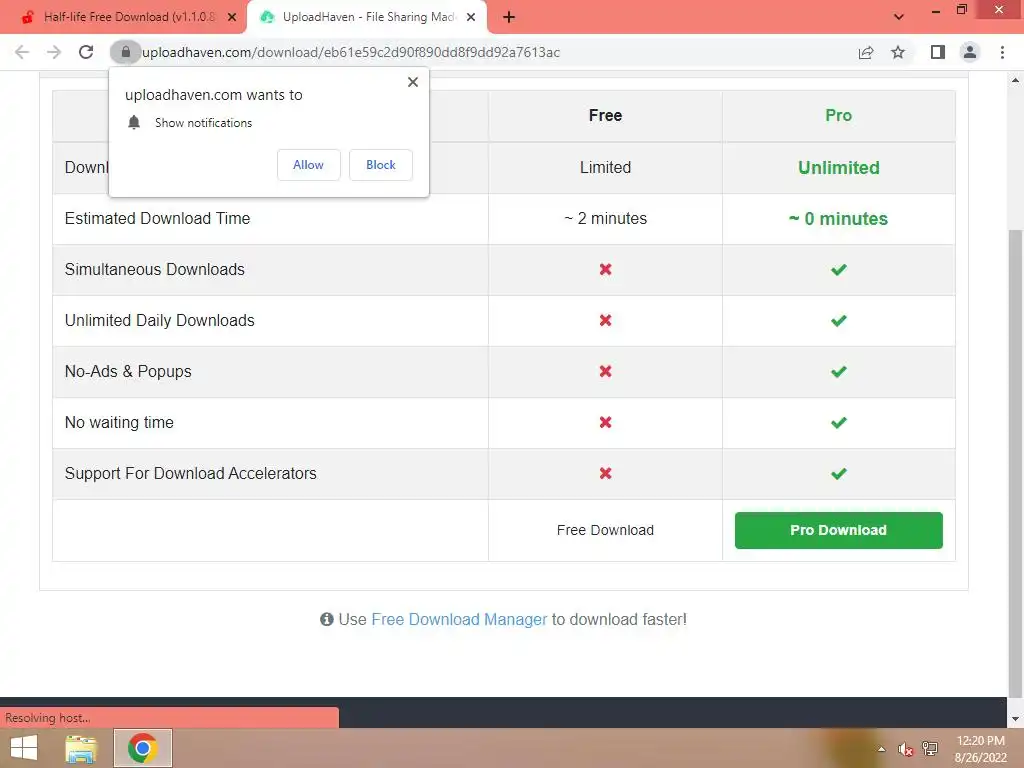Open a new tab with plus icon
Image resolution: width=1024 pixels, height=768 pixels.
(509, 17)
